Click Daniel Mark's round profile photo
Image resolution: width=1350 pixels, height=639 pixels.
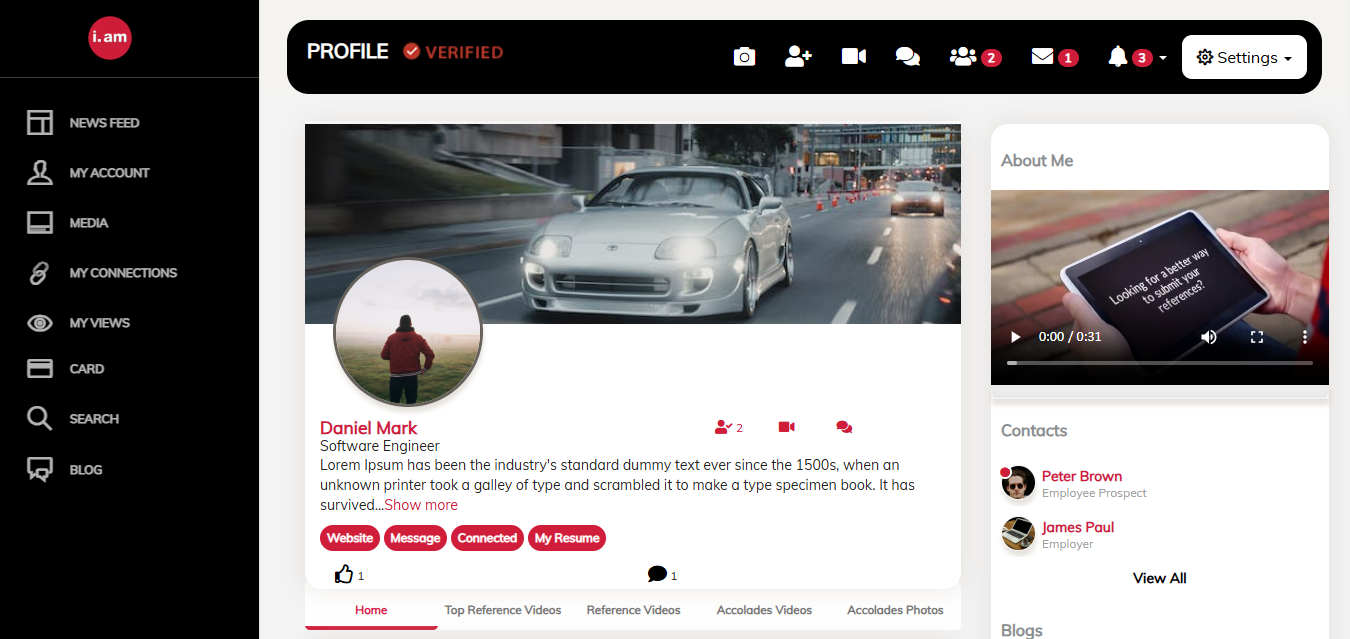(408, 333)
